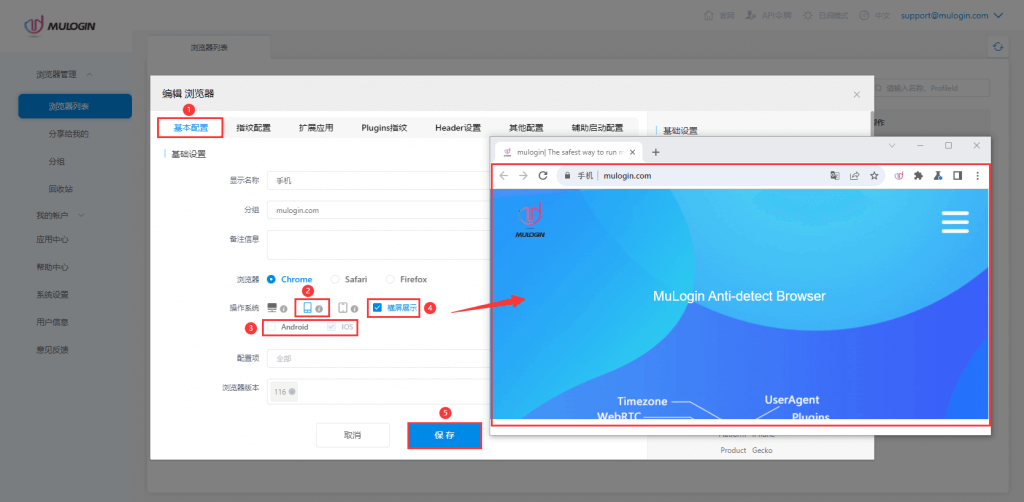
Task: Open 分享给我的 in the sidebar
Action: point(68,134)
